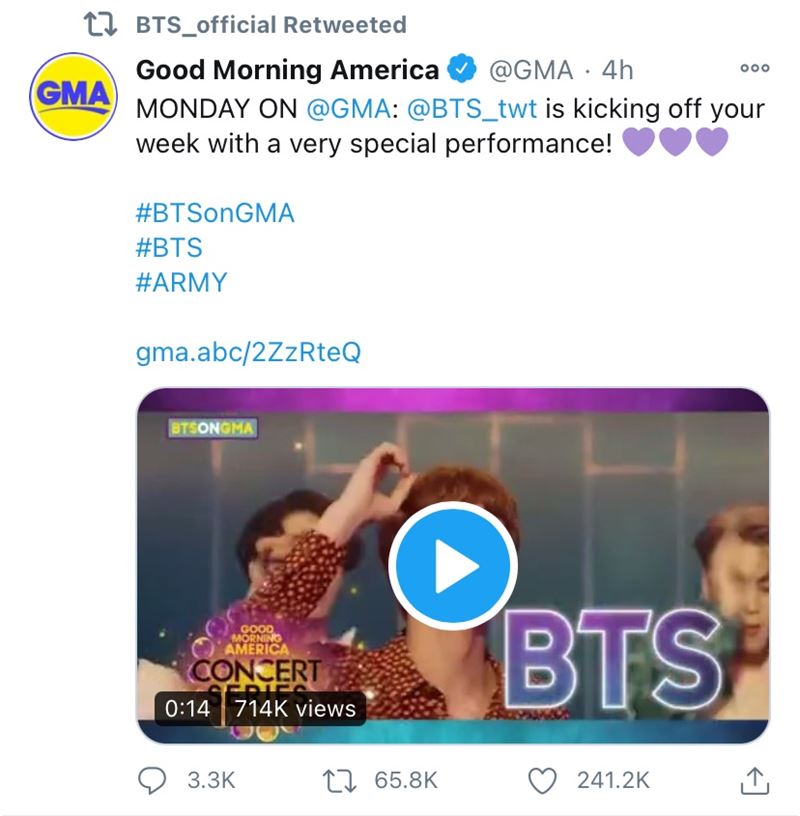
Task: Click the 4h timestamp
Action: coord(617,70)
